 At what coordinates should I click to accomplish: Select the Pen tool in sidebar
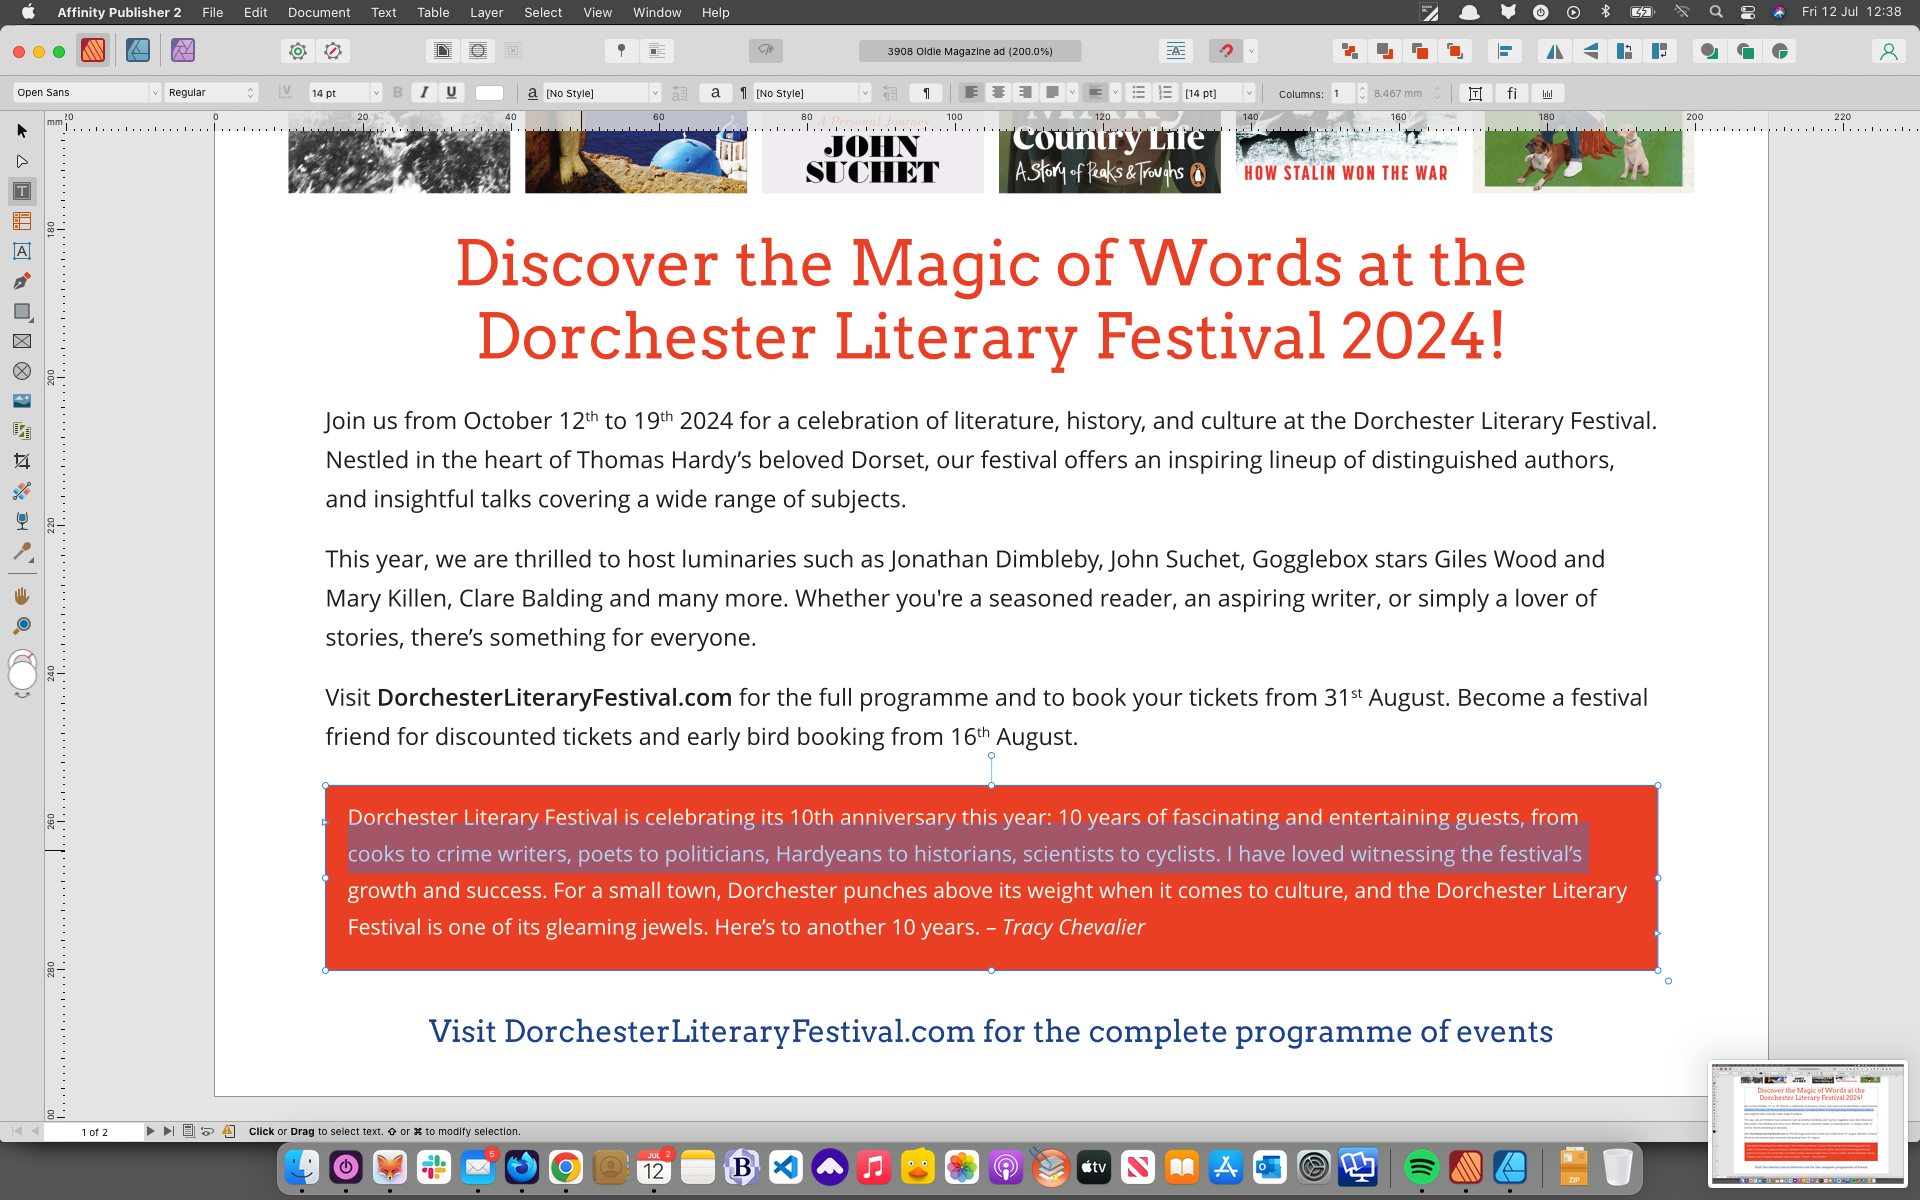(x=21, y=281)
